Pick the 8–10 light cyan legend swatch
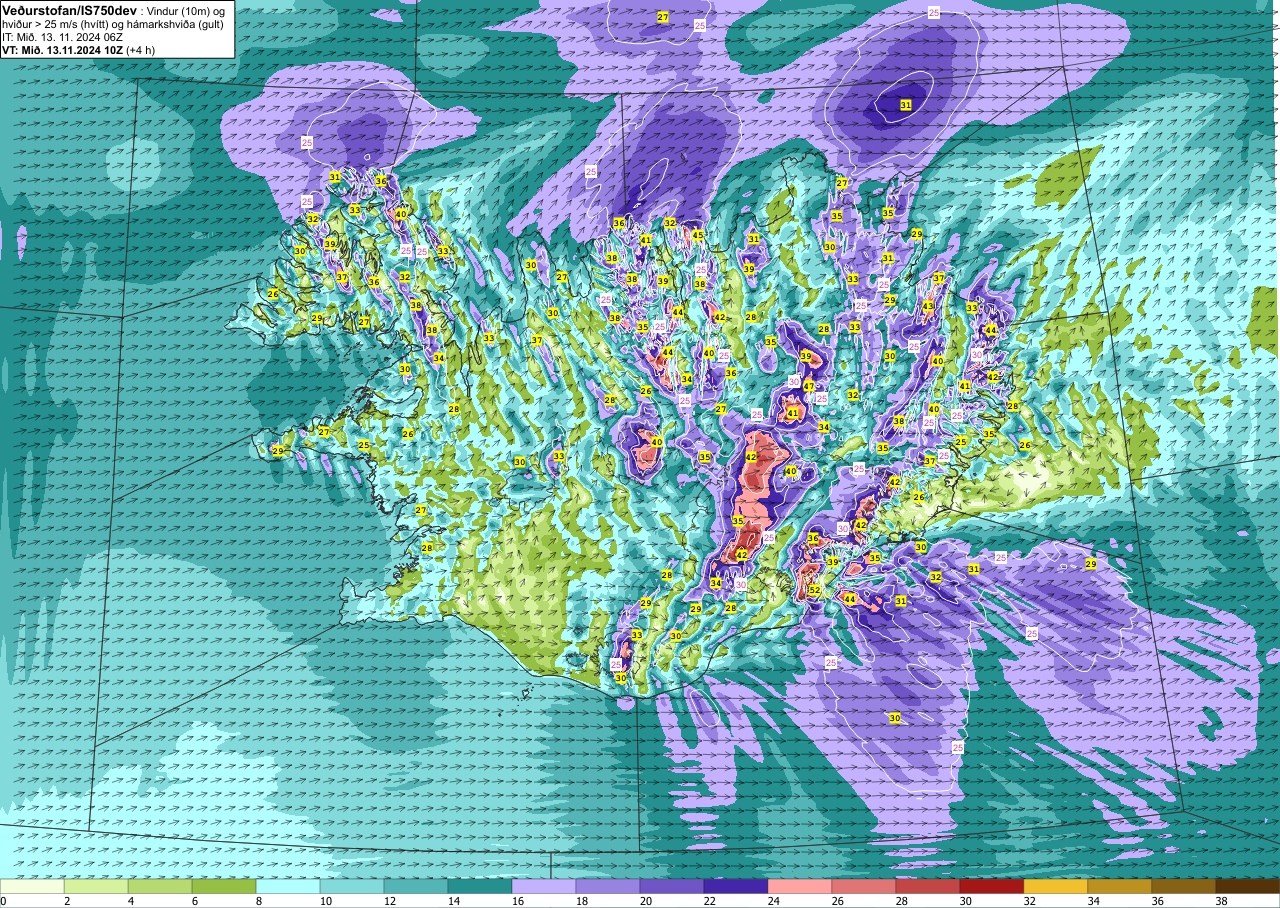Viewport: 1280px width, 908px height. point(288,886)
